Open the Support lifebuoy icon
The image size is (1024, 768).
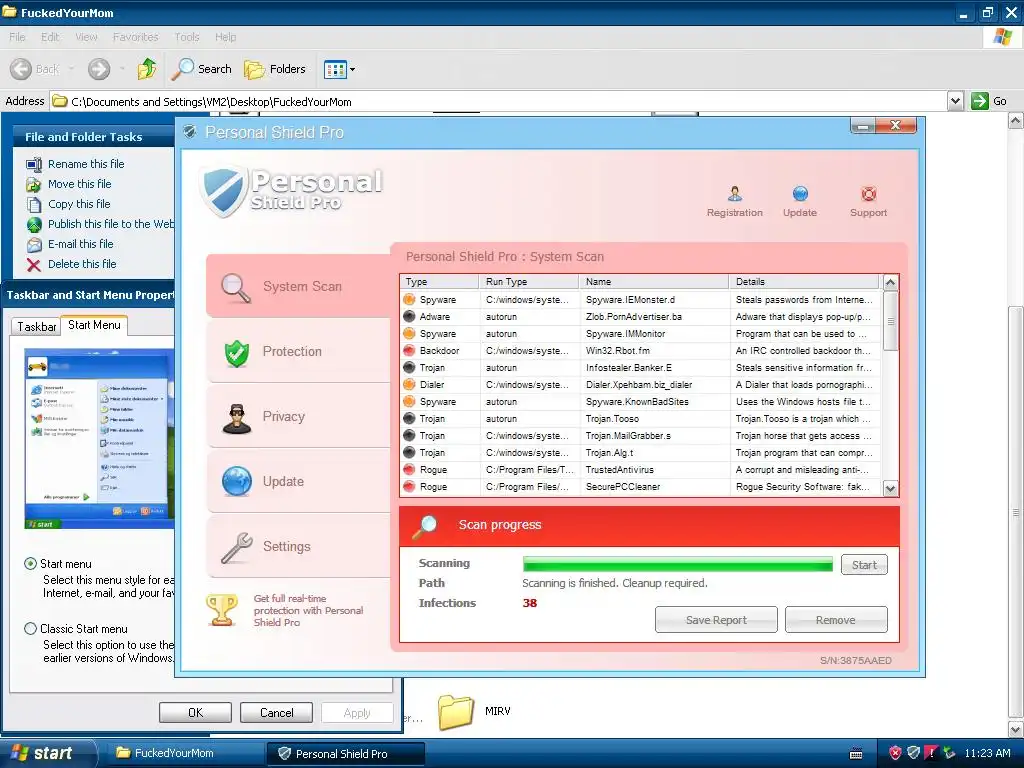(x=869, y=194)
